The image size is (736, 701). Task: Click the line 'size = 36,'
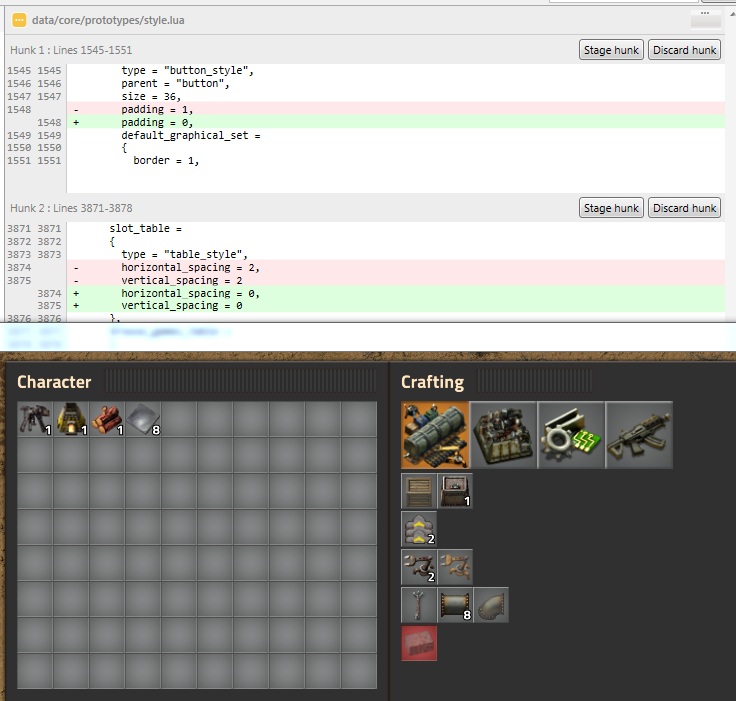151,96
